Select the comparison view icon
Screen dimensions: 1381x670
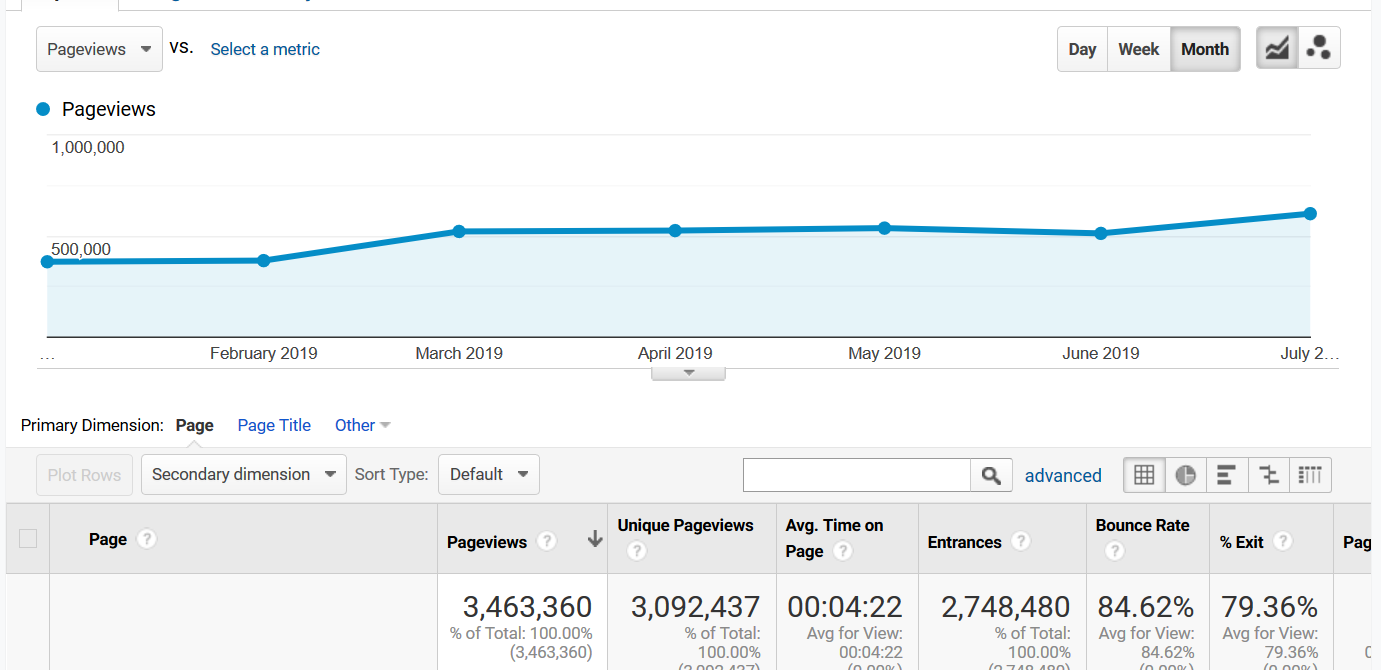pos(1269,475)
